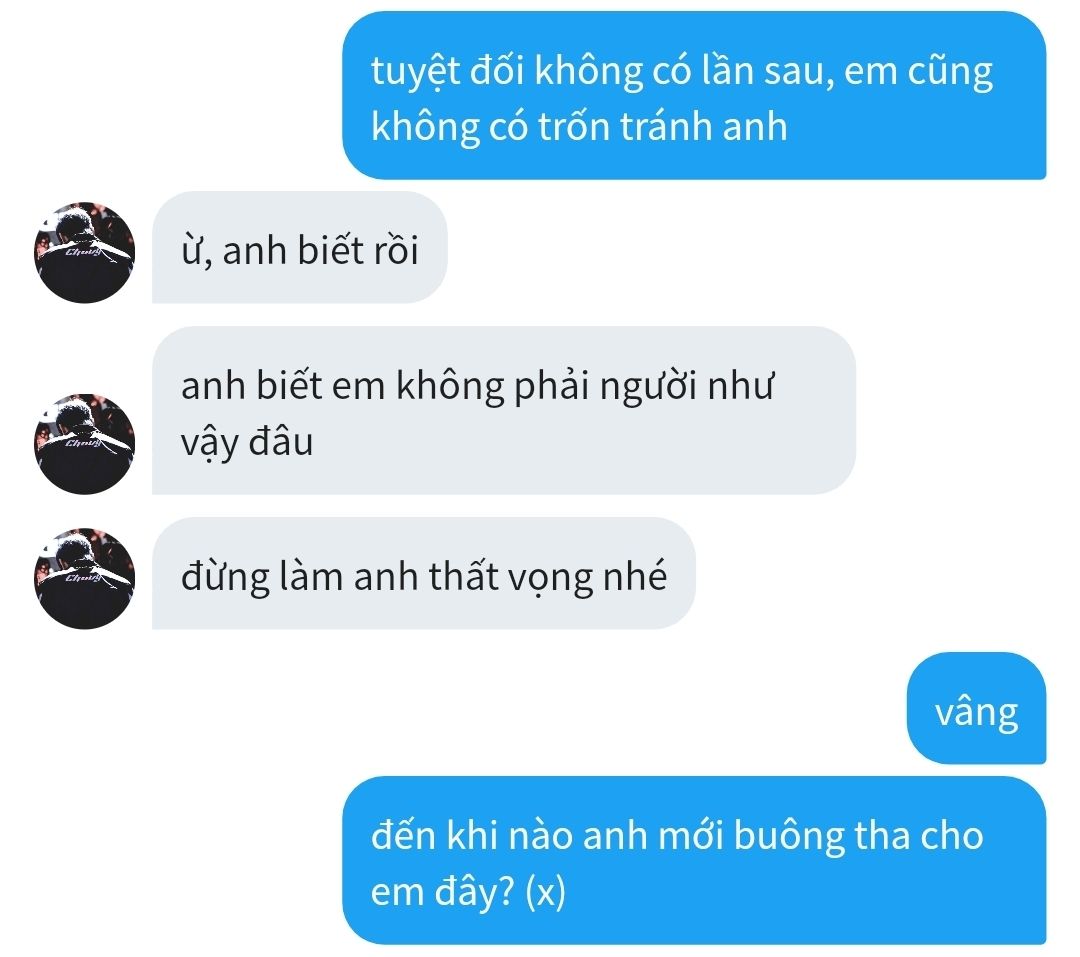Screen dimensions: 1080x957
Task: Tap avatar beside "đừng làm anh thất vọng nhé"
Action: pos(84,578)
